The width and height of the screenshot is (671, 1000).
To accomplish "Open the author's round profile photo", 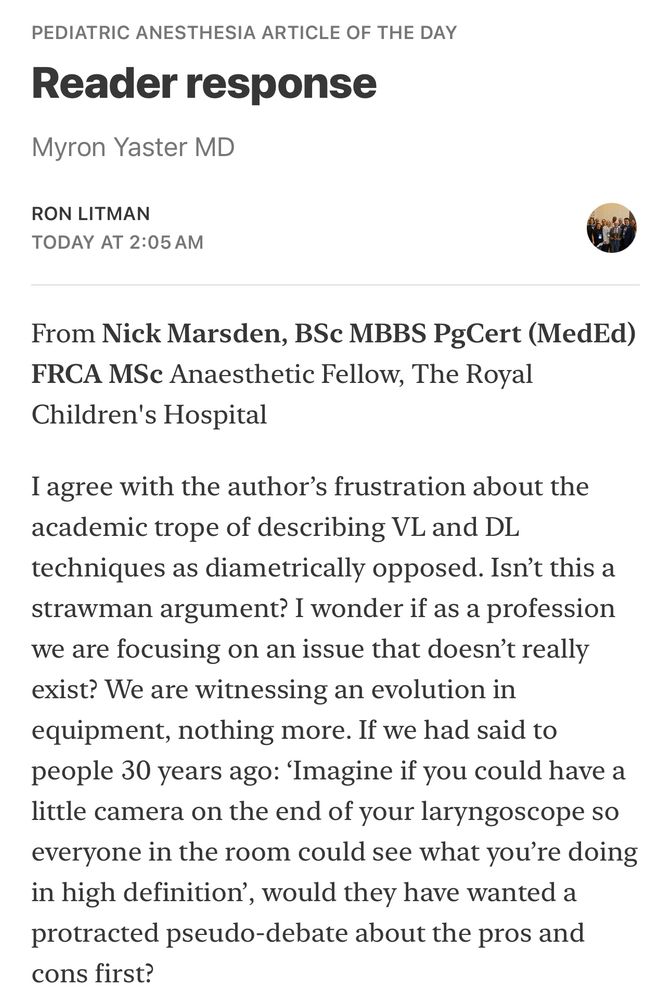I will 611,228.
